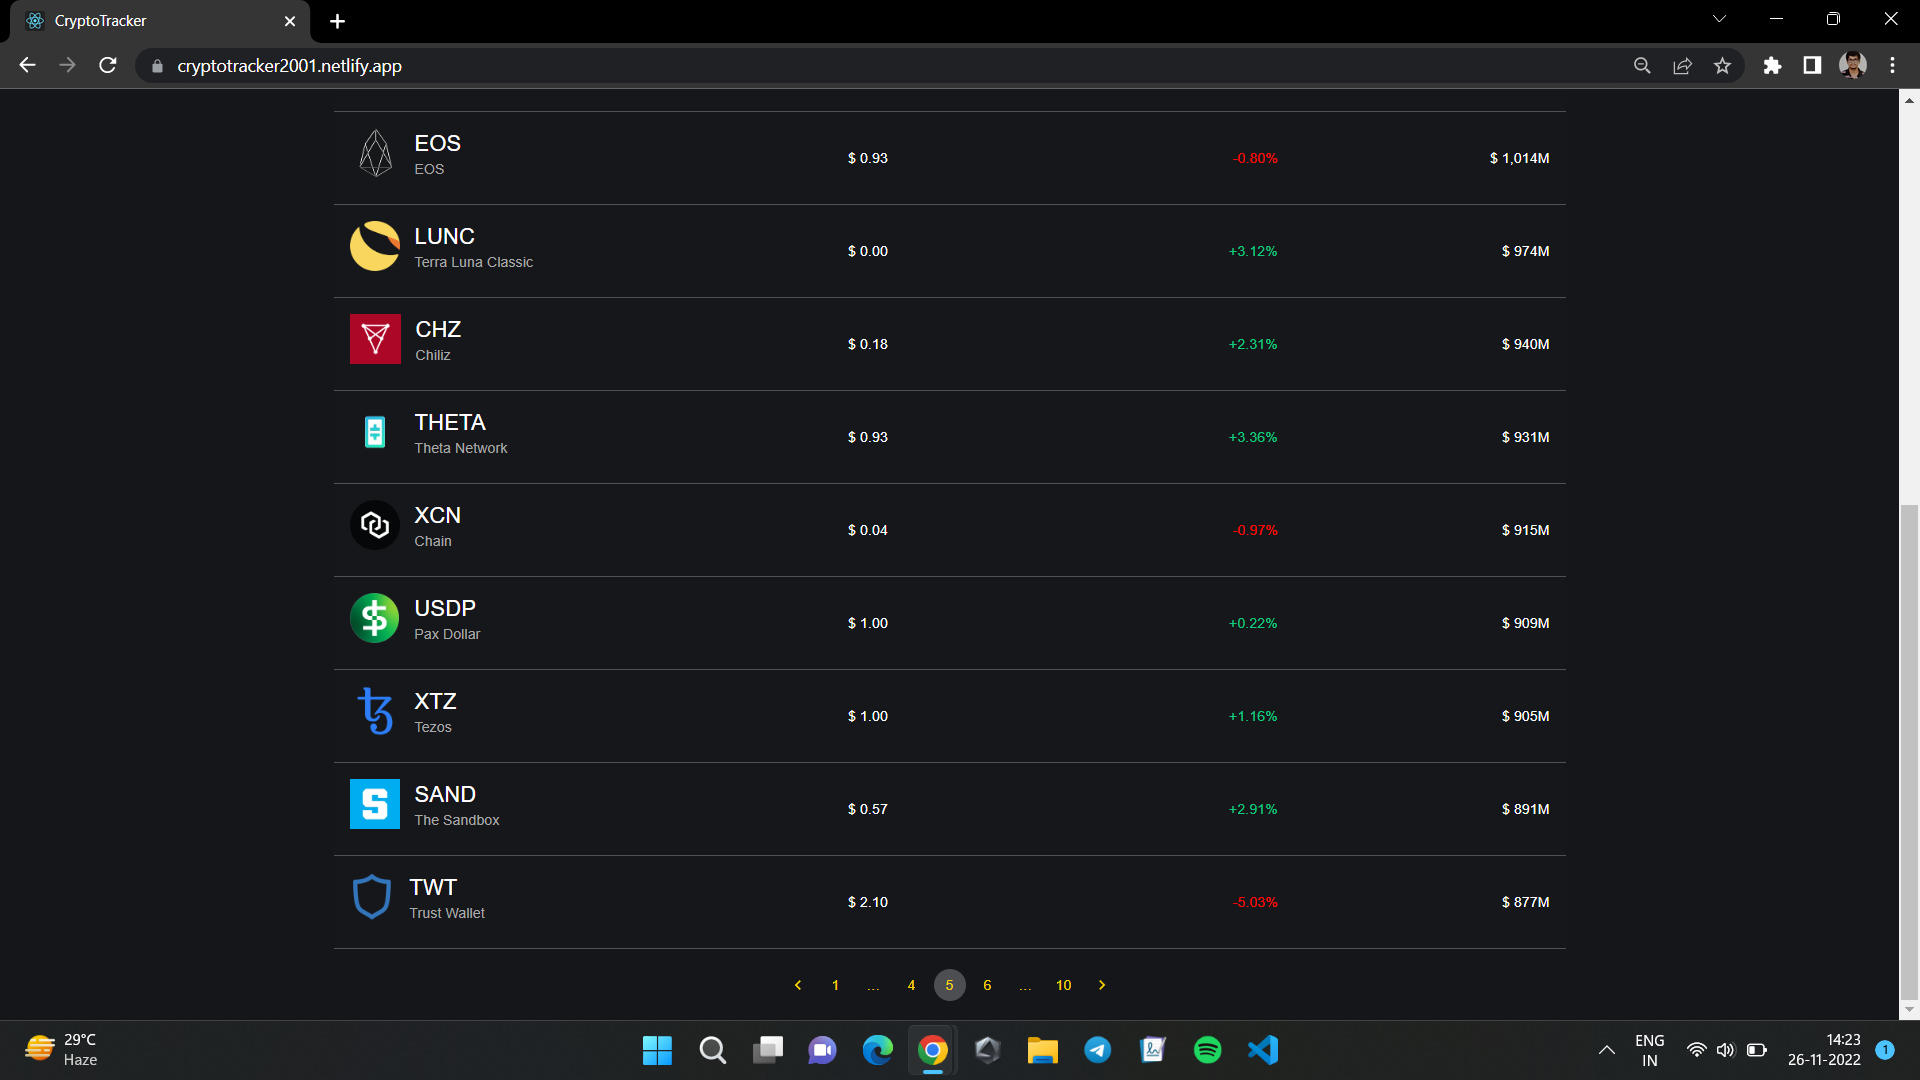Open the Theta Network coin icon
1920x1080 pixels.
click(375, 431)
